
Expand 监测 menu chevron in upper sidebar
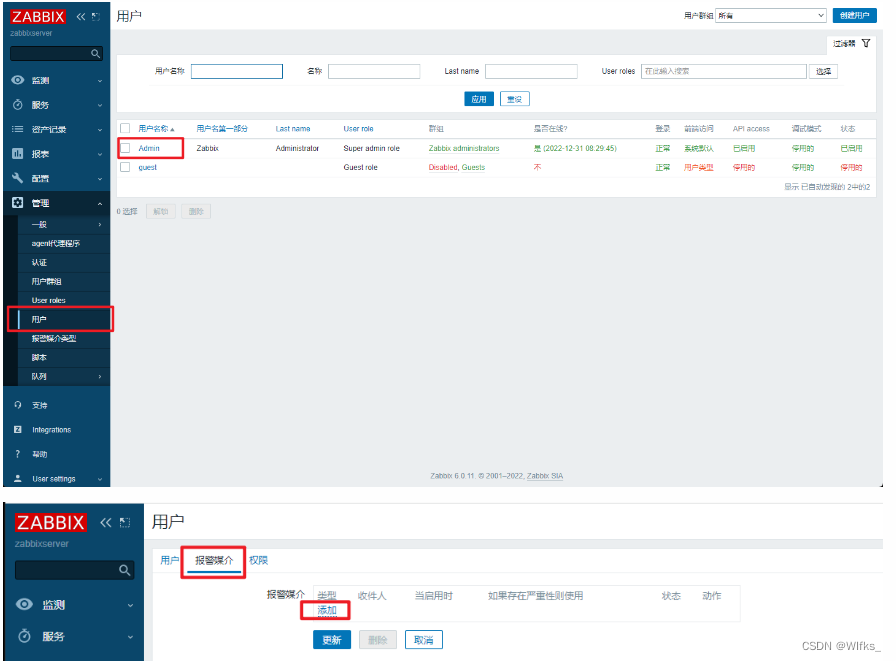100,81
